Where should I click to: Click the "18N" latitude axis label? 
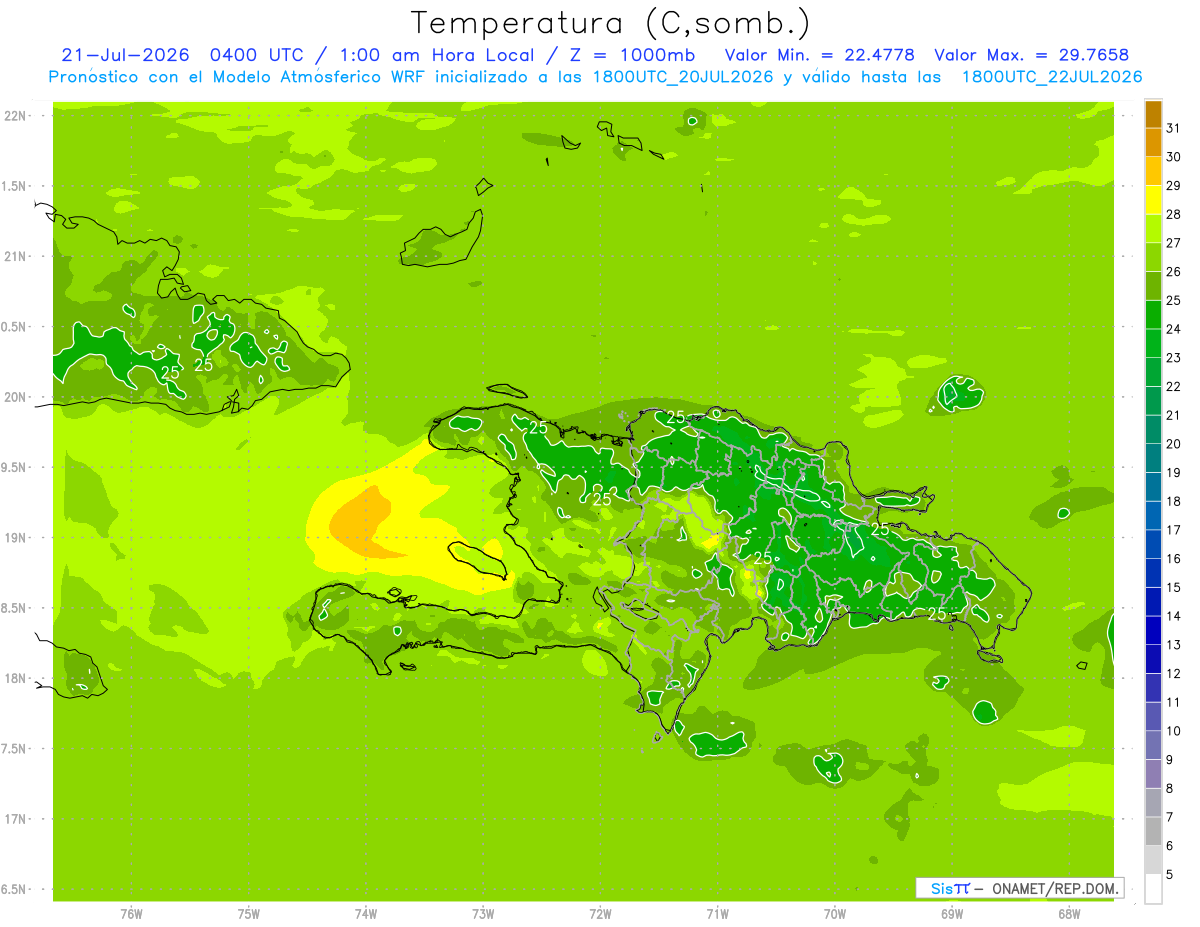(16, 678)
